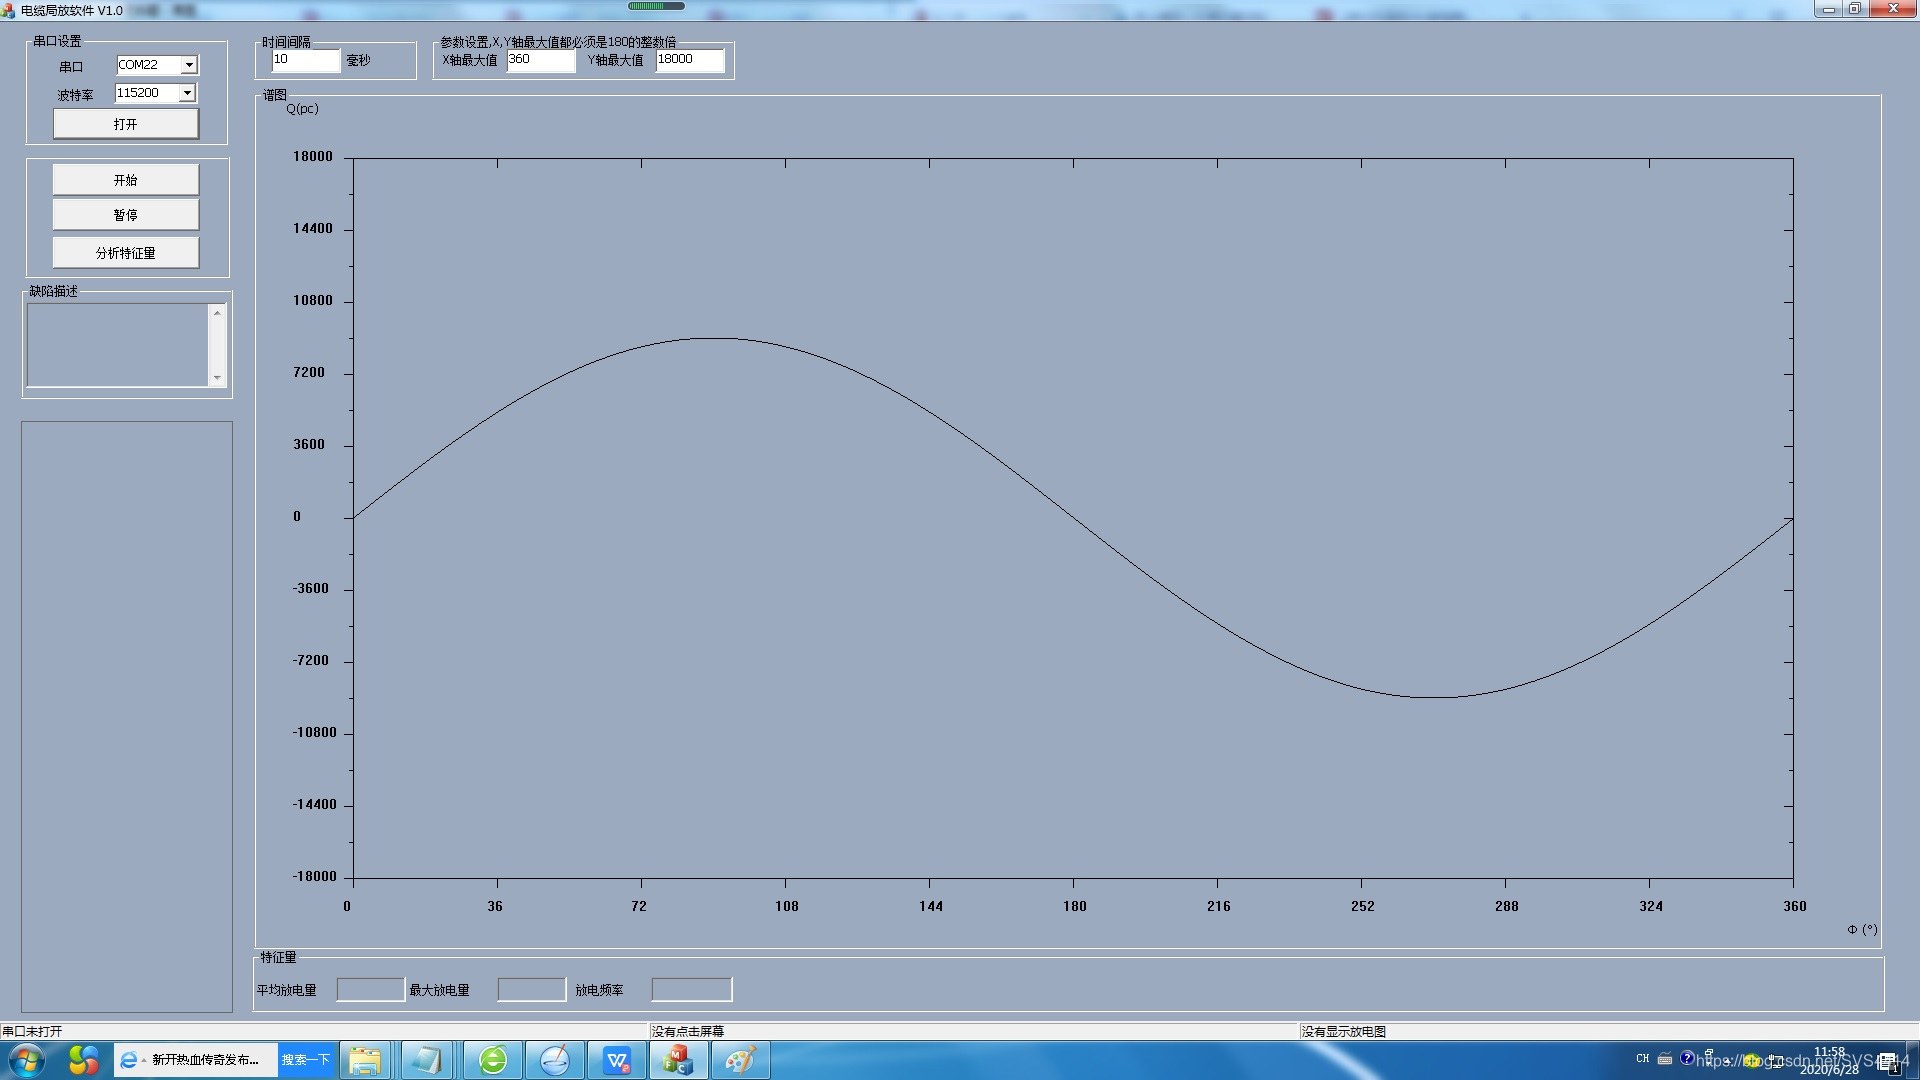Click the 时间间隔 input field
This screenshot has height=1080, width=1920.
(305, 60)
